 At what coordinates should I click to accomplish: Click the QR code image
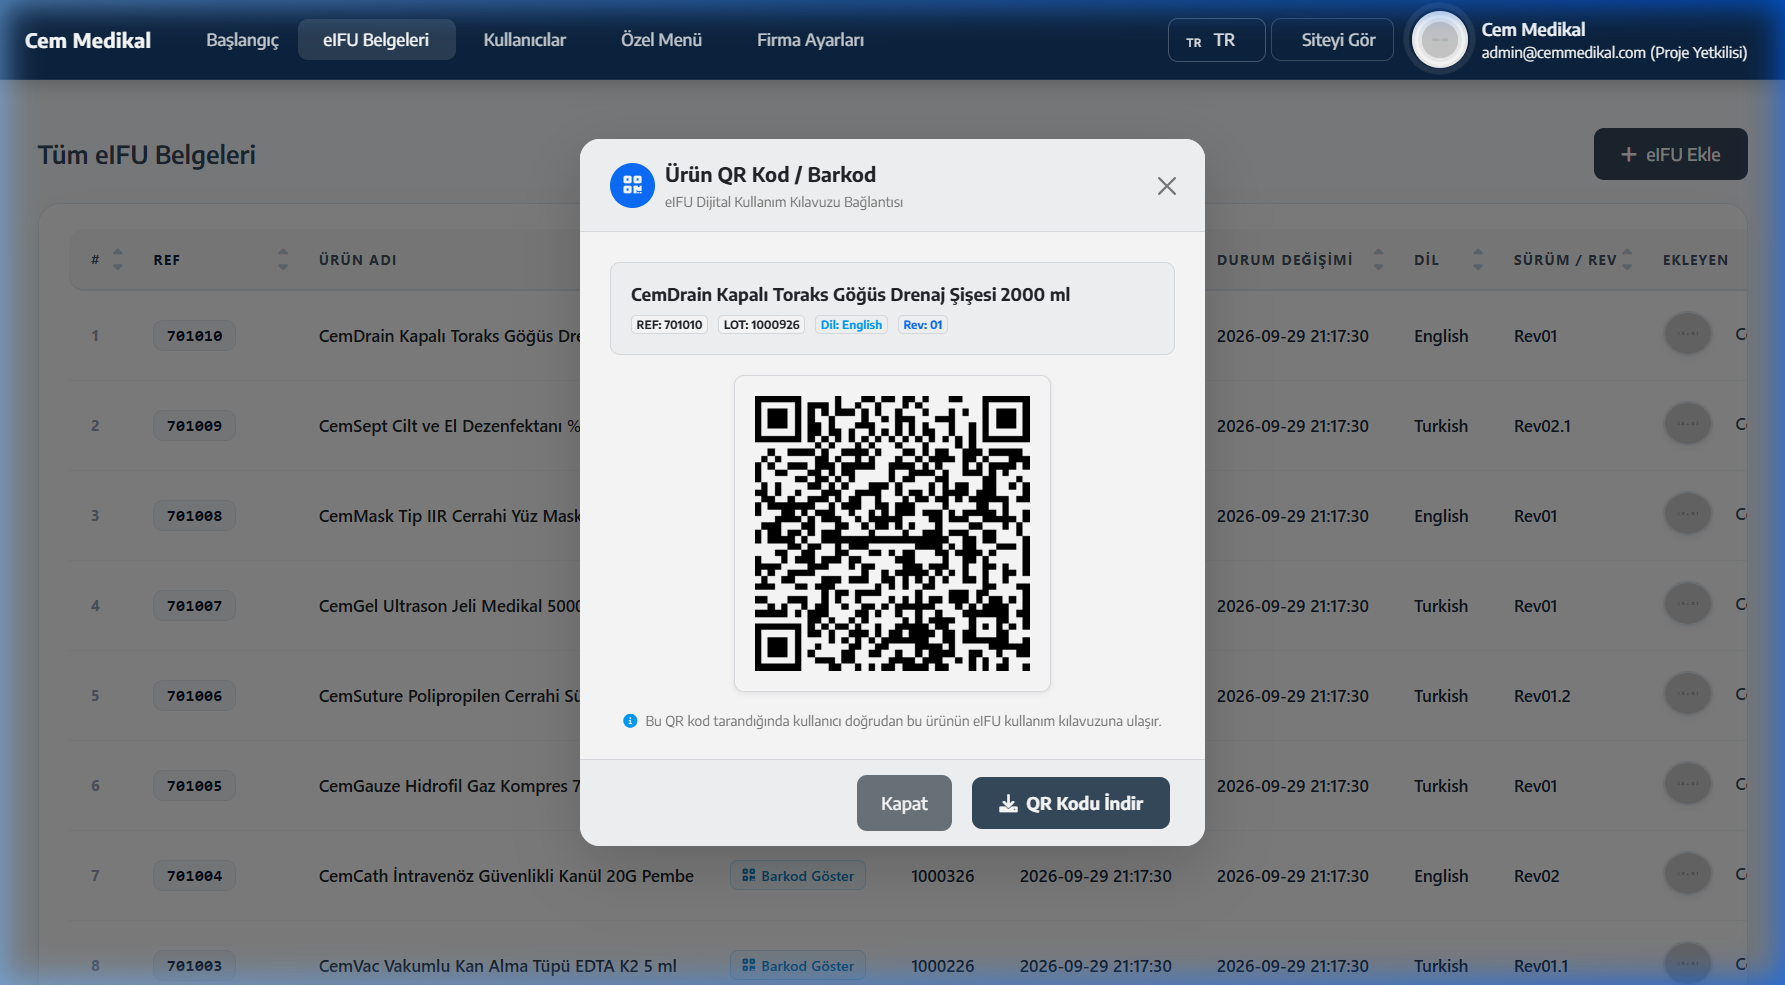click(x=892, y=533)
